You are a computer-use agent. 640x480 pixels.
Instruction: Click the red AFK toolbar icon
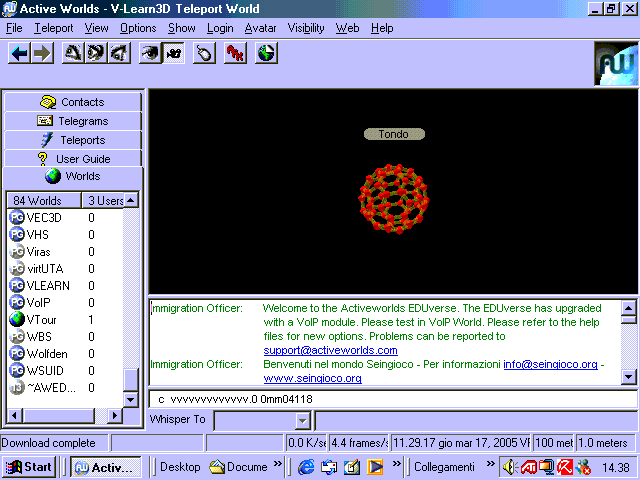(x=235, y=53)
